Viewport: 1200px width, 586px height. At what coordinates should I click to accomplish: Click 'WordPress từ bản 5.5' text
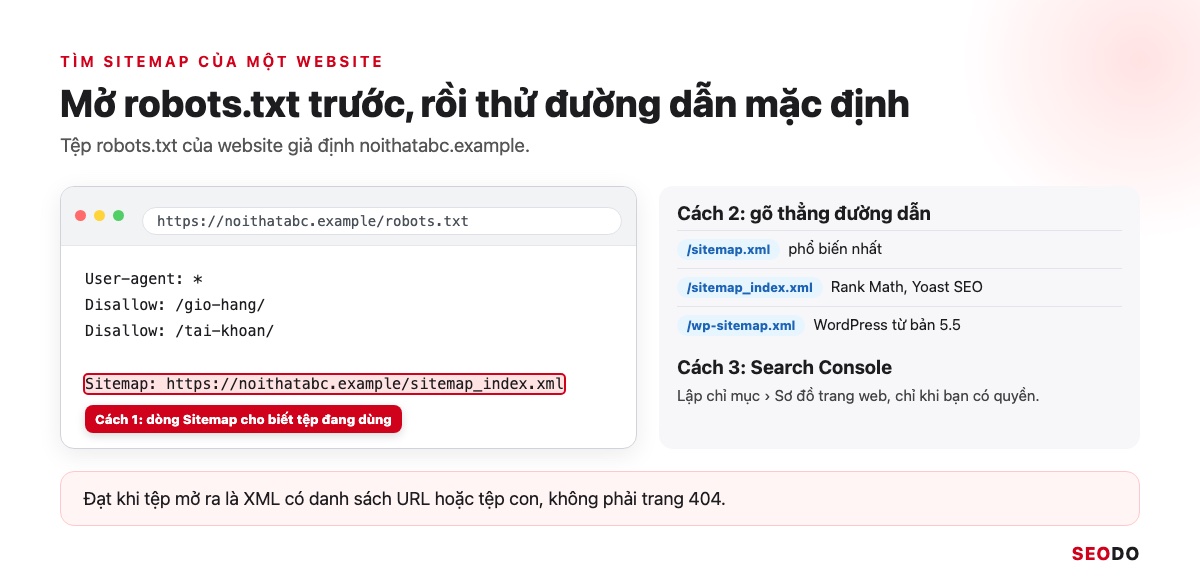tap(887, 325)
